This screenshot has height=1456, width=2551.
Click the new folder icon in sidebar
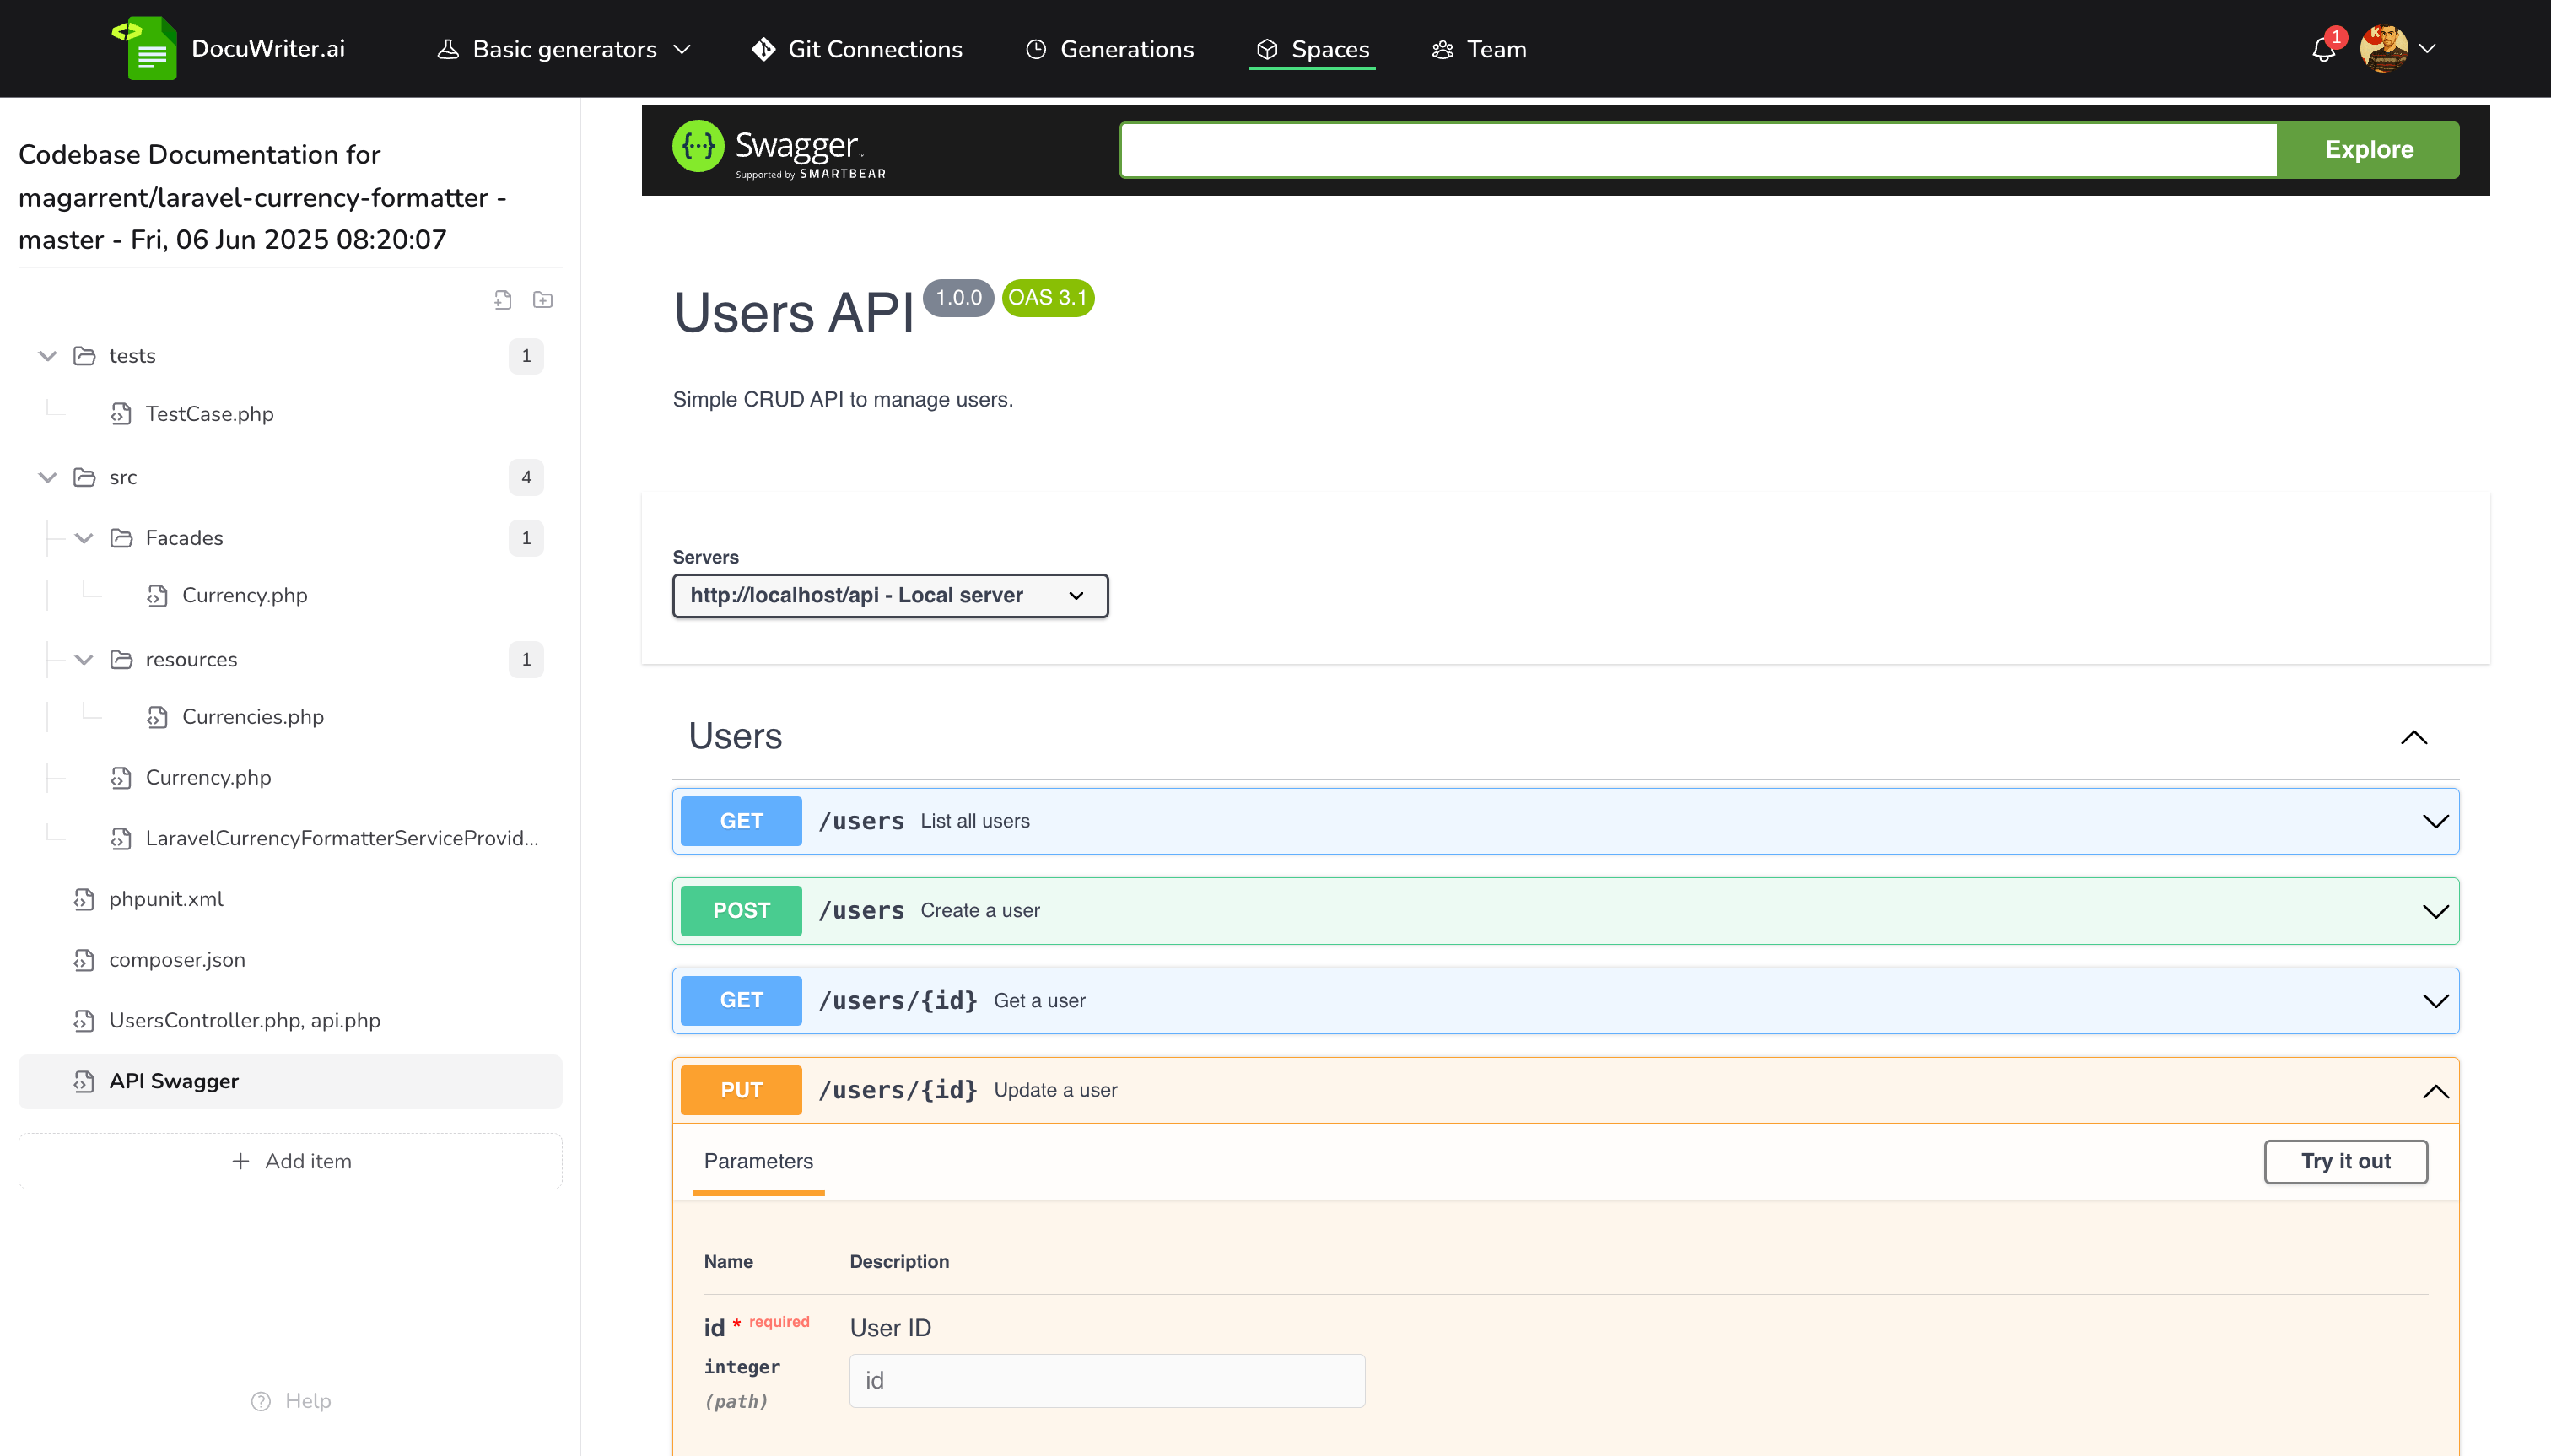point(543,300)
